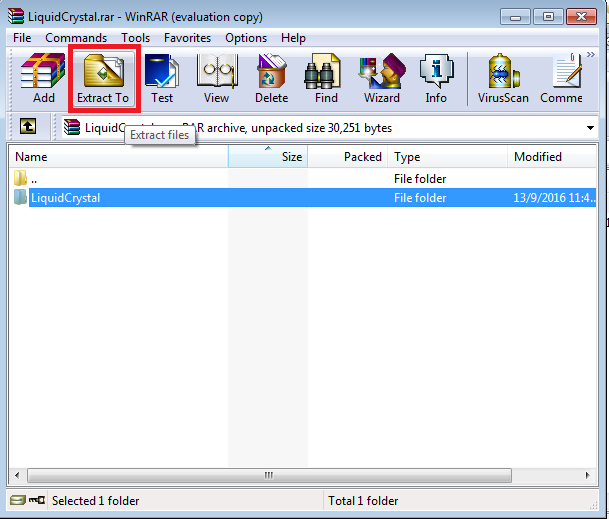Click the Delete recycle bin icon
Viewport: 609px width, 519px height.
tap(271, 70)
